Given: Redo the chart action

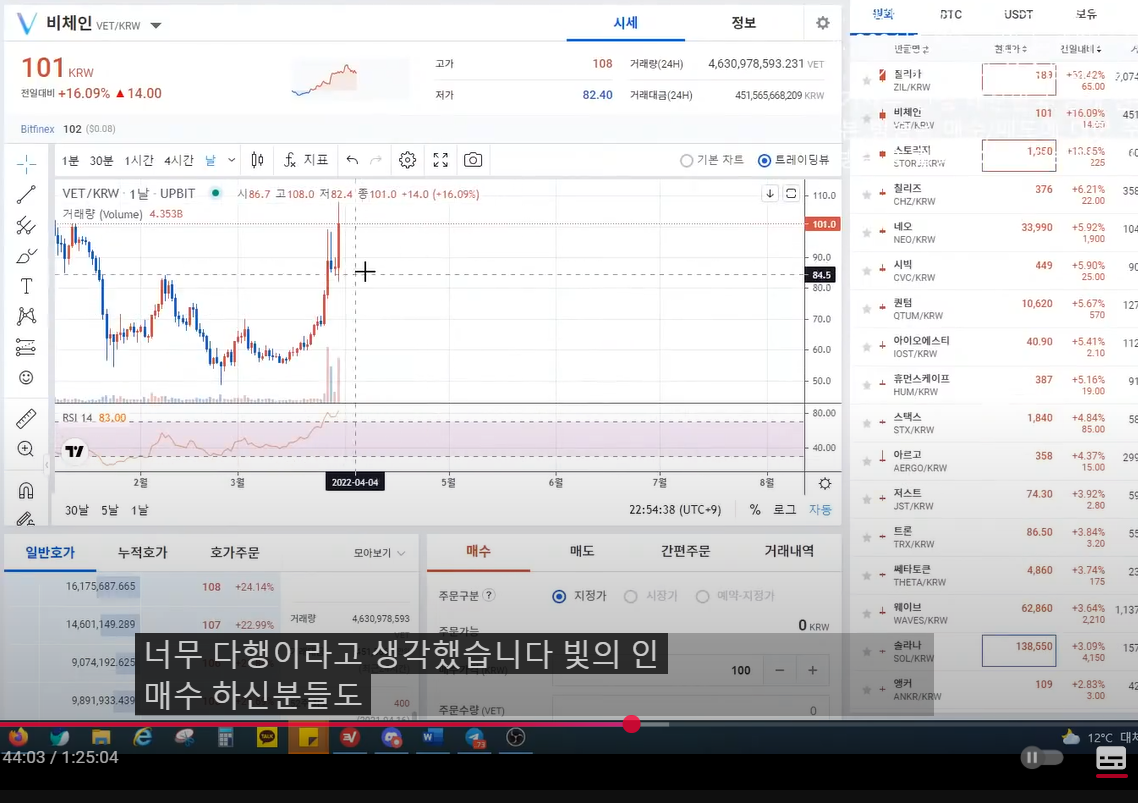Looking at the screenshot, I should (376, 160).
